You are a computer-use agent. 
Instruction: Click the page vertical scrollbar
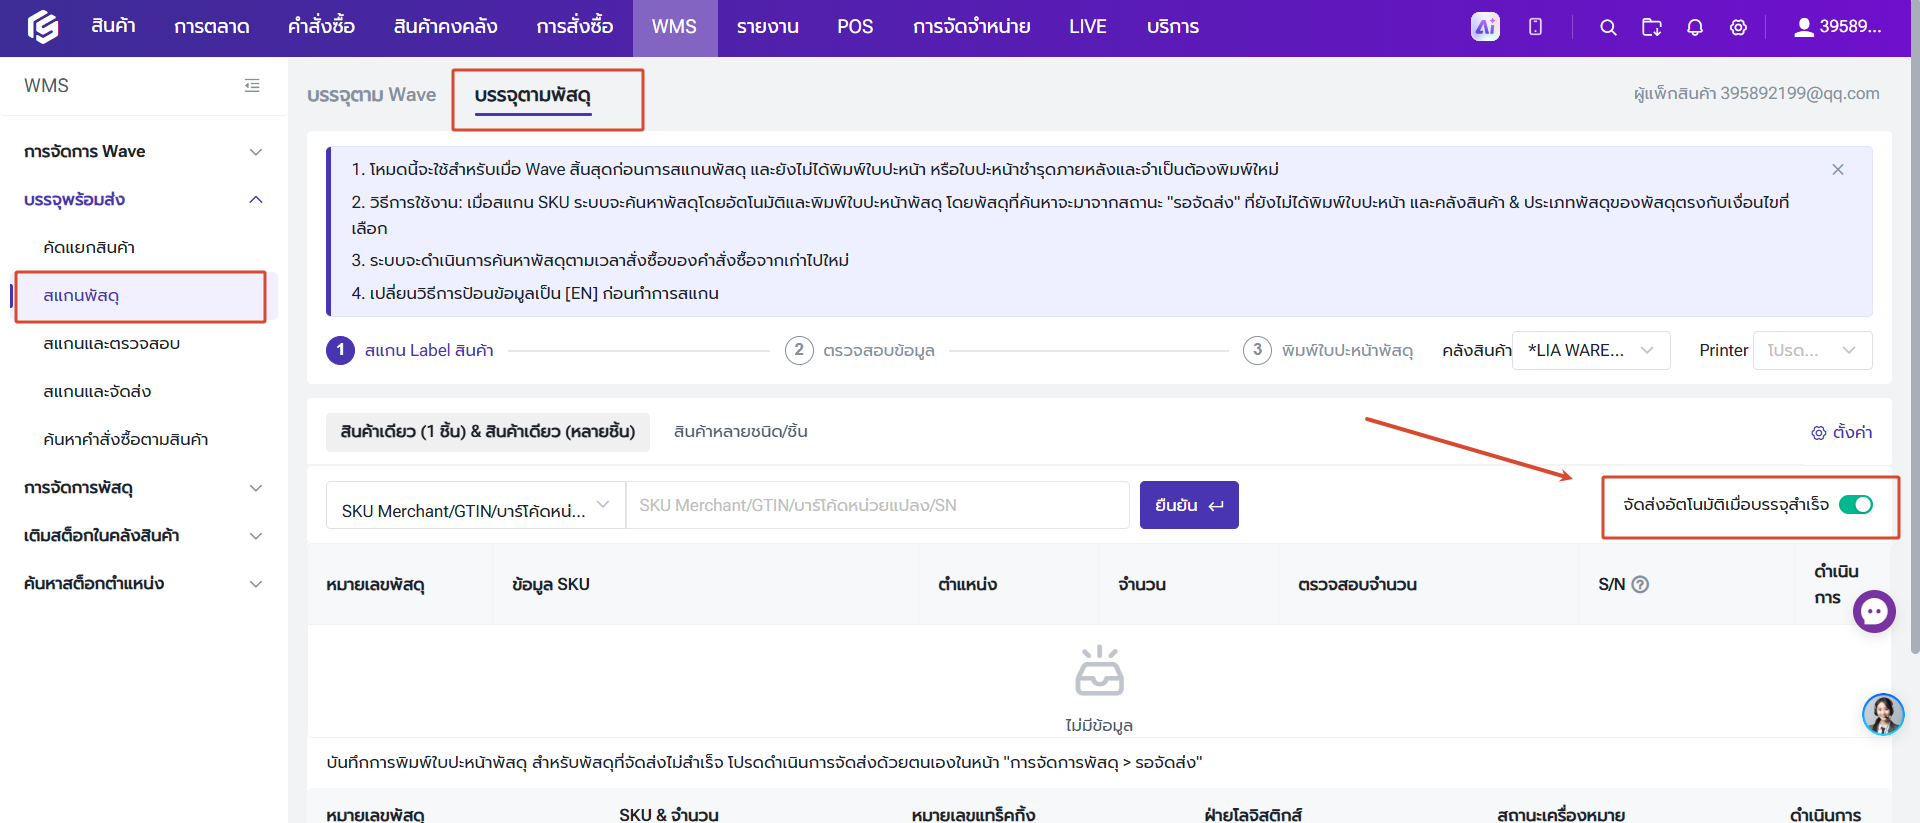1914,330
